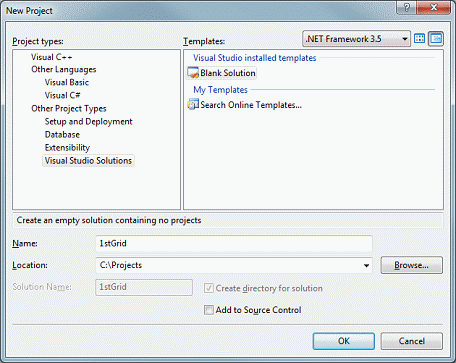Click the Cancel button
This screenshot has width=456, height=363.
point(412,341)
